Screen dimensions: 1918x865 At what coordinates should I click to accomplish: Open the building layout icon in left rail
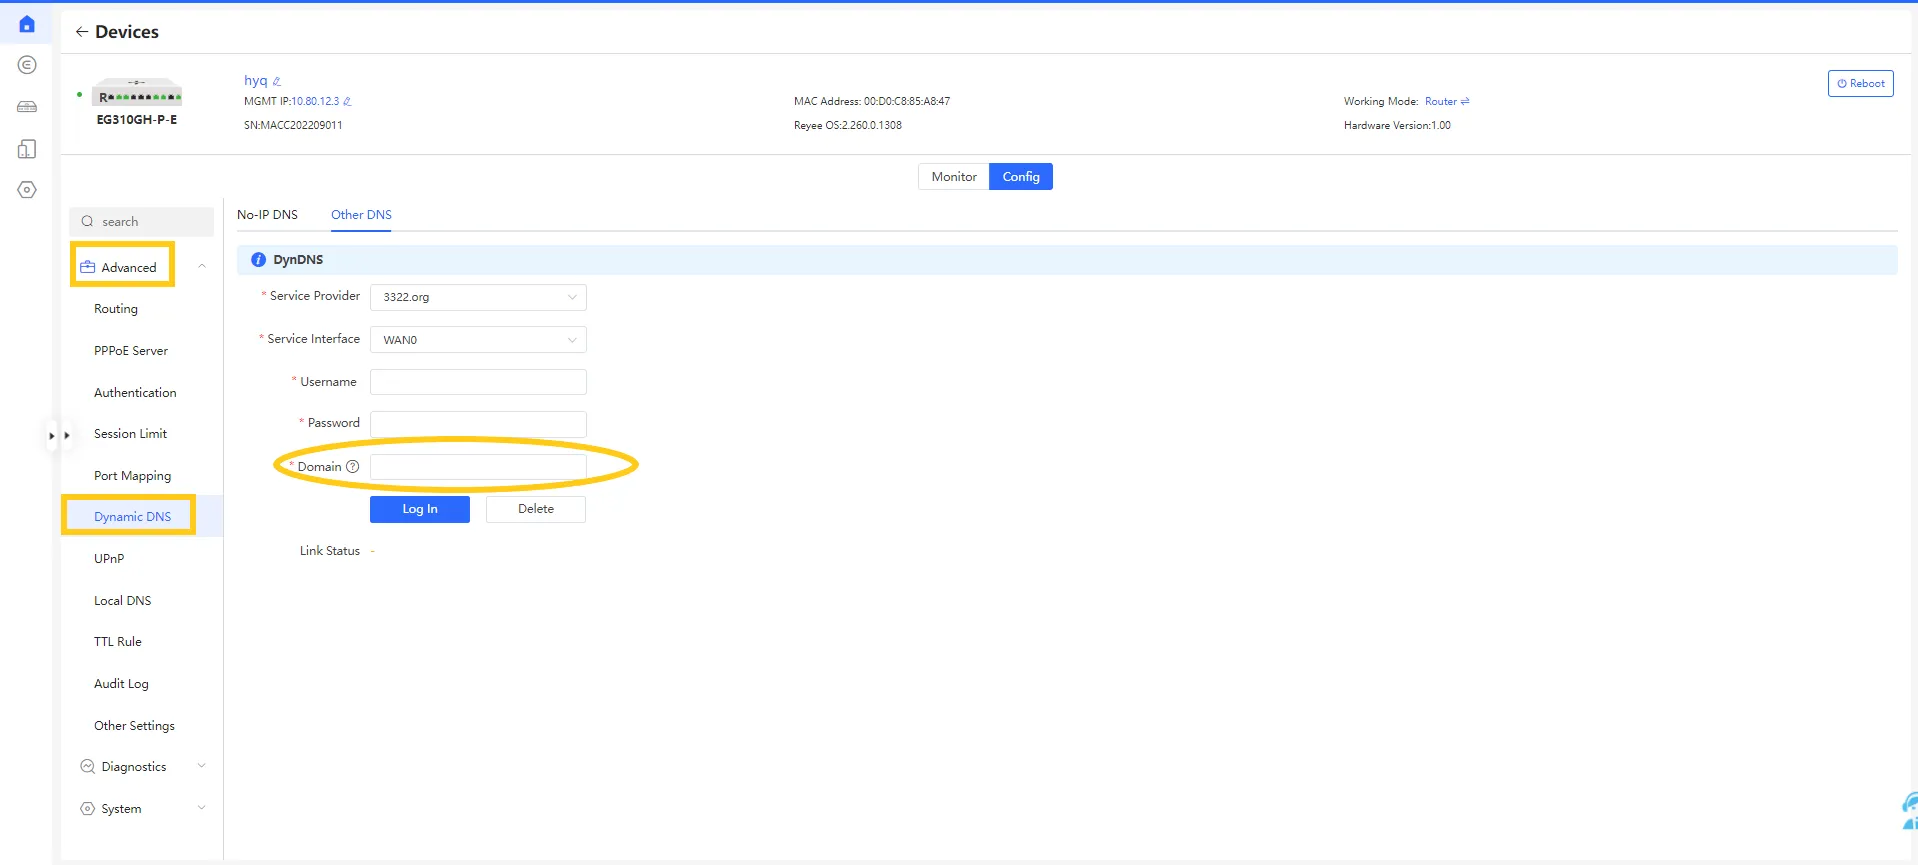pos(27,149)
